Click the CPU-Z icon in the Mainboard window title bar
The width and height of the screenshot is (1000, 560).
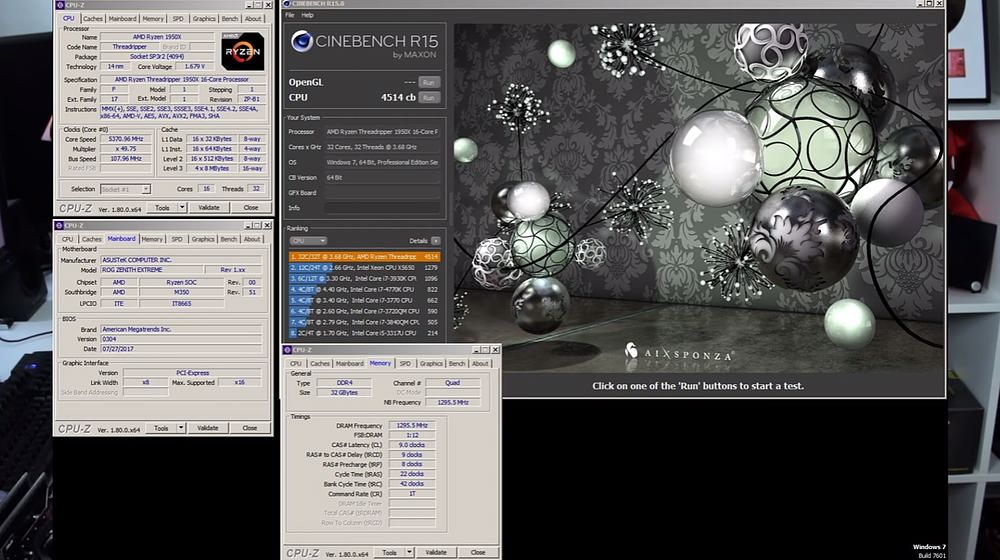[59, 226]
